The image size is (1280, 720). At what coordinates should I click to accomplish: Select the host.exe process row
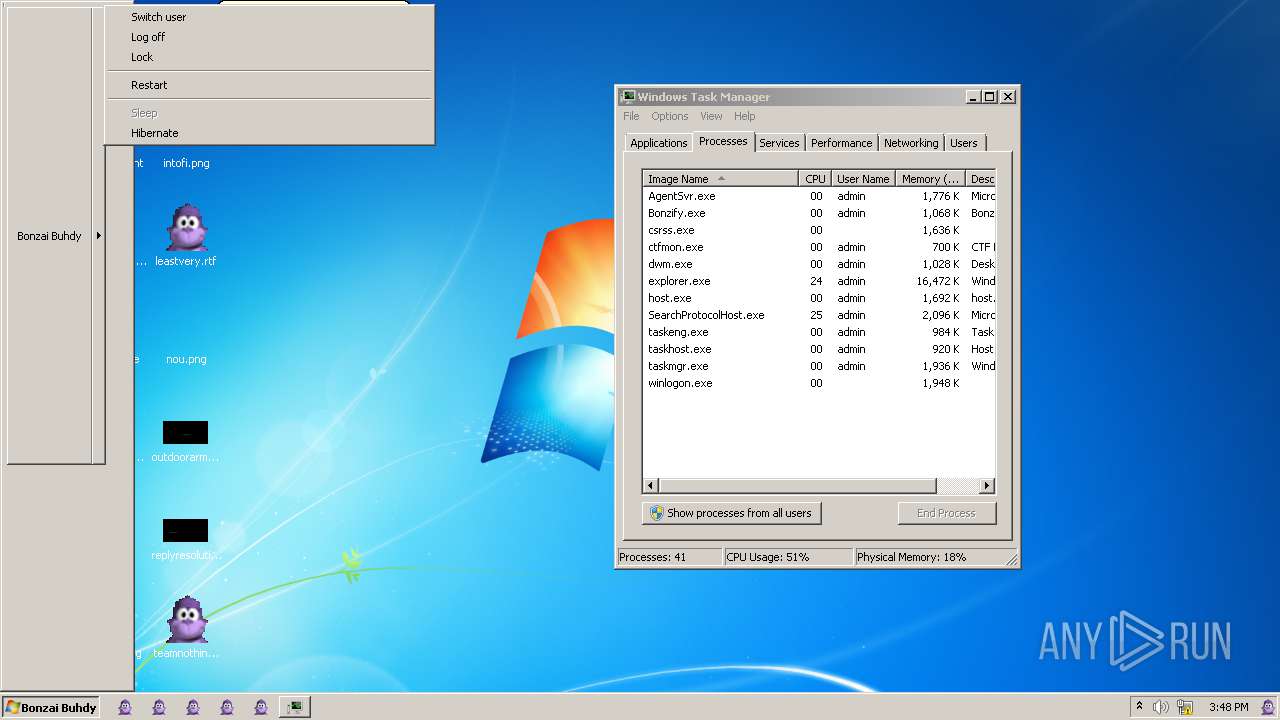(x=819, y=298)
